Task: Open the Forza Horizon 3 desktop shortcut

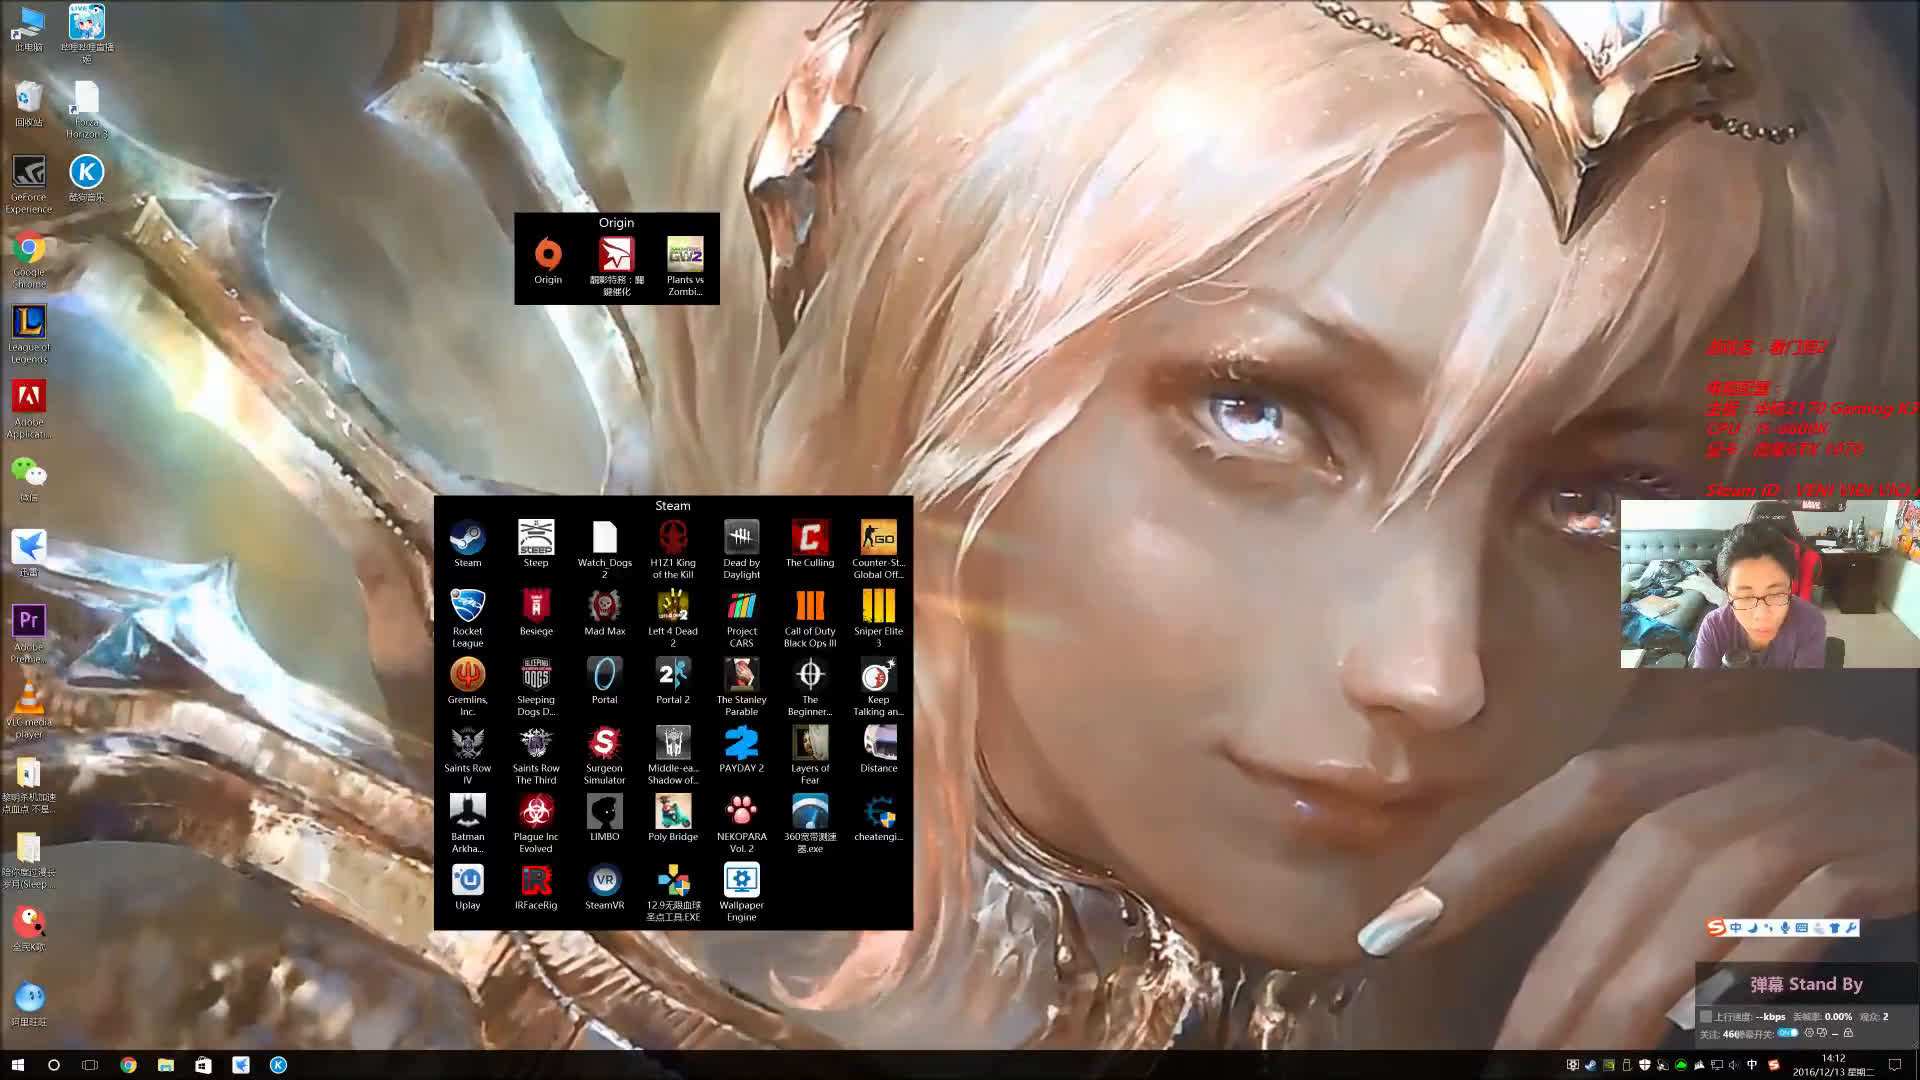Action: [x=86, y=110]
